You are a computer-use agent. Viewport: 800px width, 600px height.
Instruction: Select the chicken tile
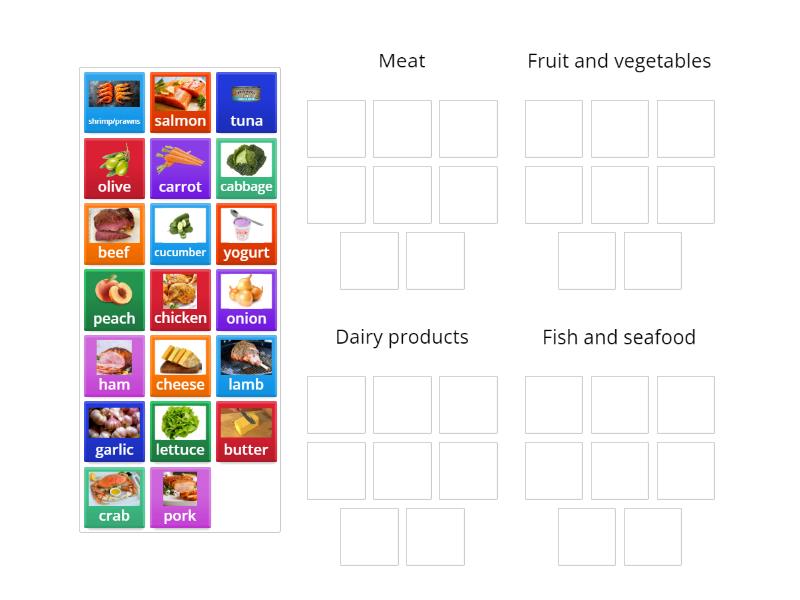pyautogui.click(x=180, y=300)
